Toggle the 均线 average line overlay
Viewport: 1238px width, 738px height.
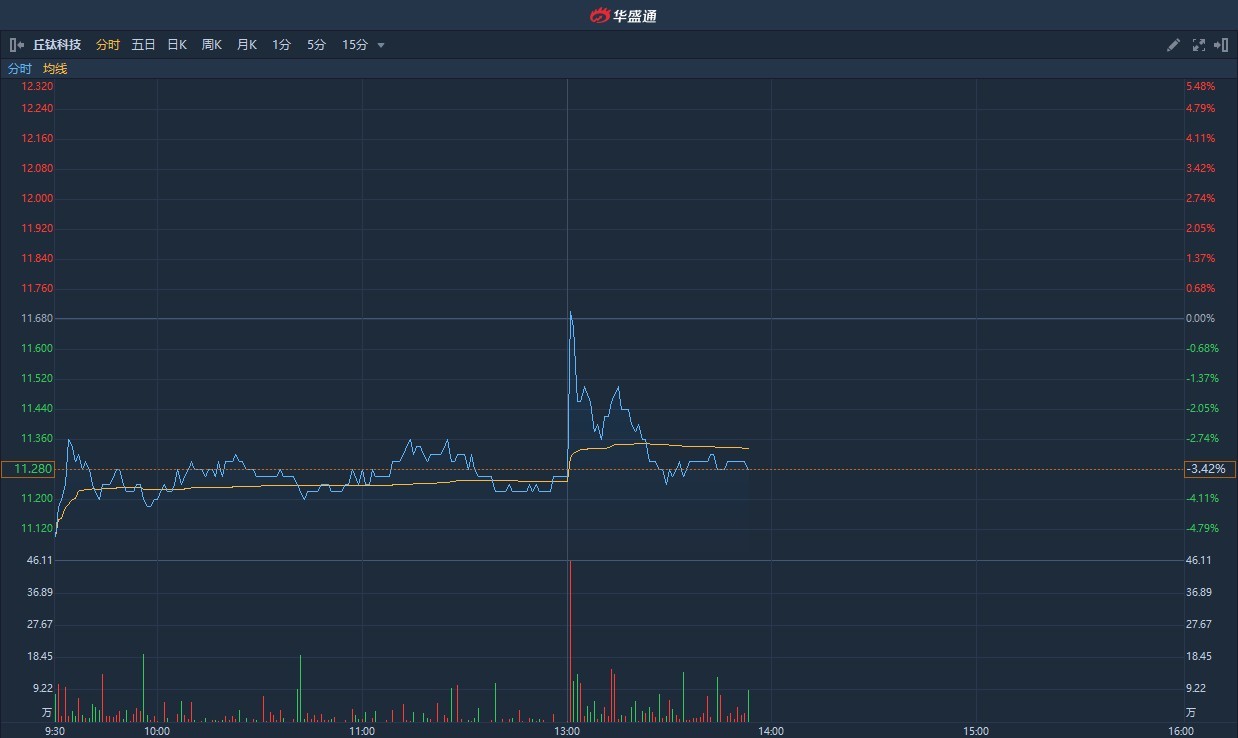coord(53,68)
